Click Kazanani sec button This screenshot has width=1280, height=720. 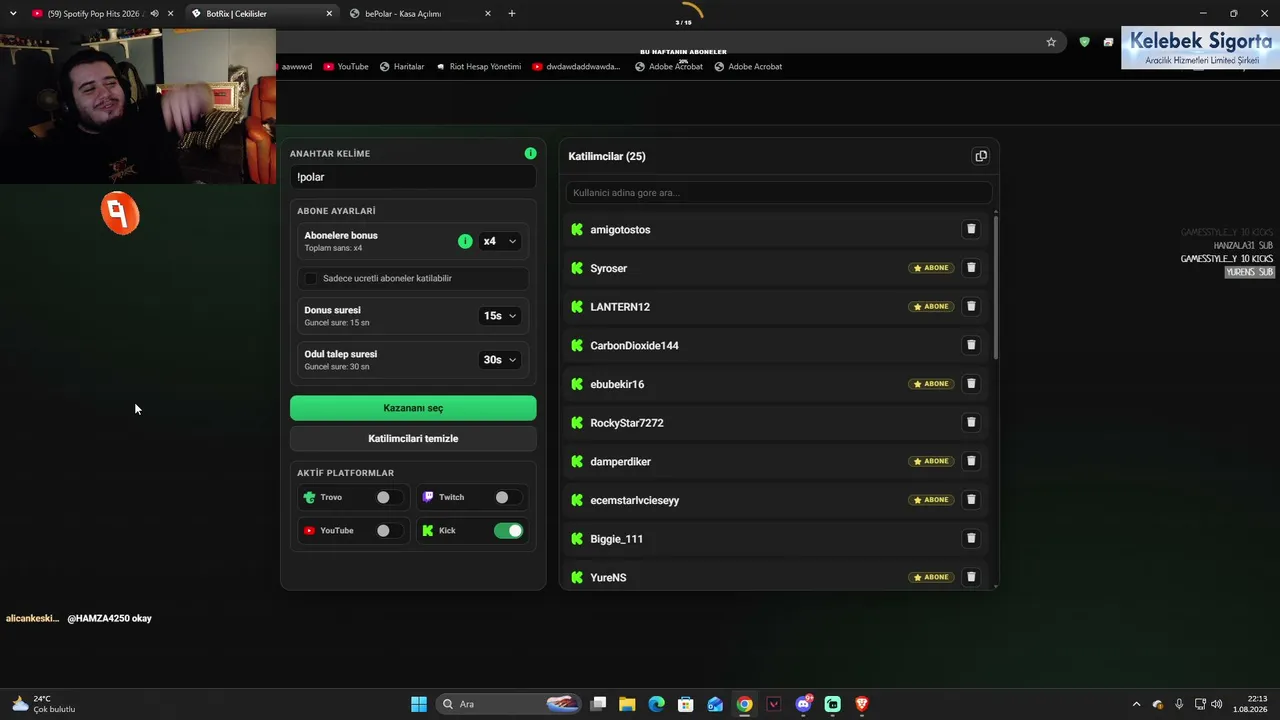[x=413, y=408]
